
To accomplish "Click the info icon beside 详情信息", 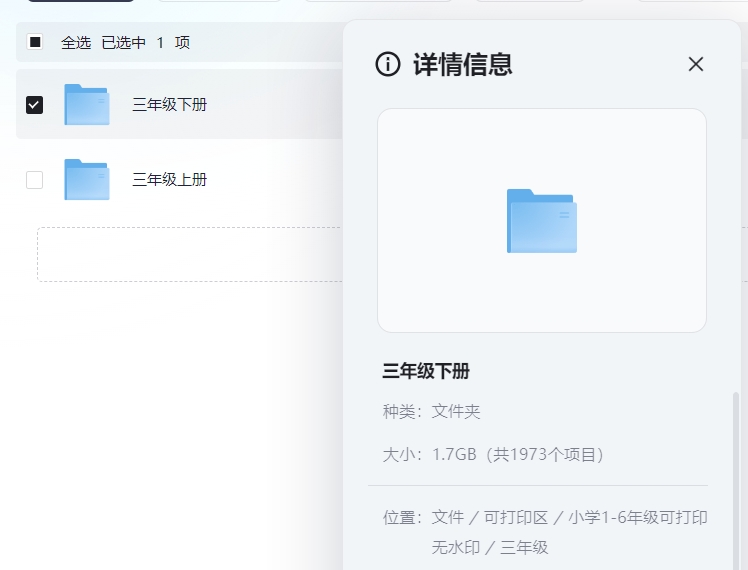I will (x=387, y=64).
